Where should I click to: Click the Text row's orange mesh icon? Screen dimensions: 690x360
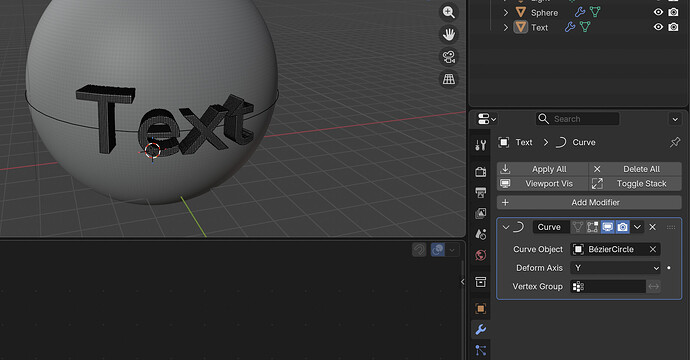[x=521, y=27]
